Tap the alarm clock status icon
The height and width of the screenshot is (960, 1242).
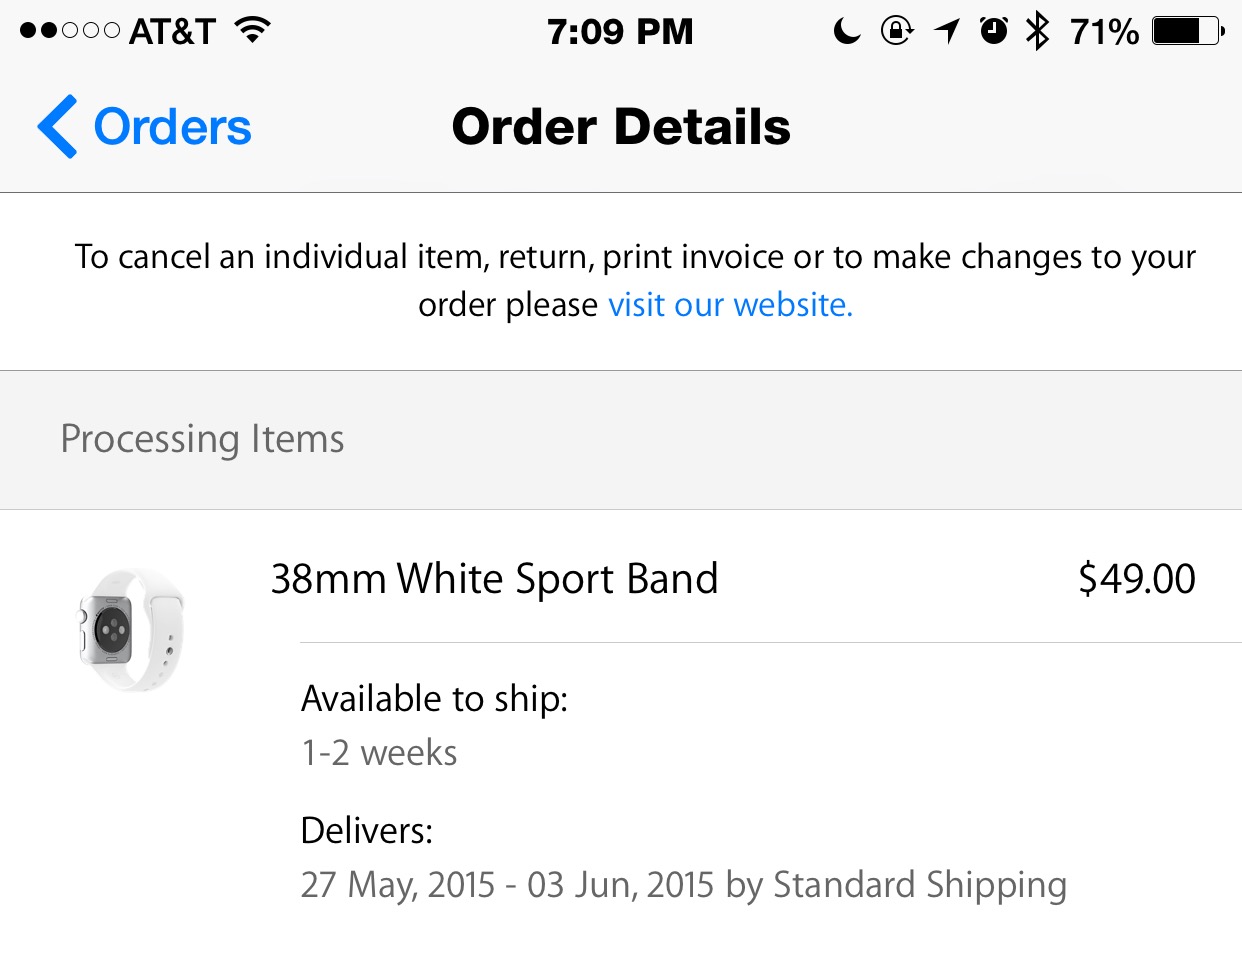[x=993, y=32]
